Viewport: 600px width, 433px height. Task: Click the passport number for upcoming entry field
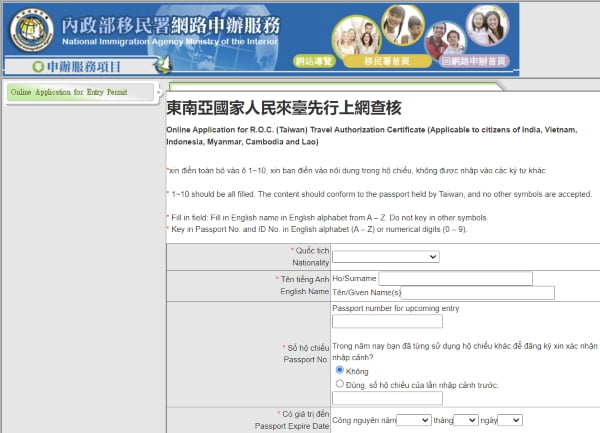(x=387, y=321)
